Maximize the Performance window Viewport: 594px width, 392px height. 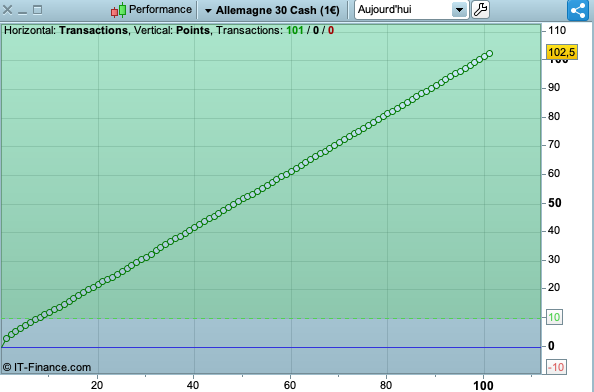38,9
